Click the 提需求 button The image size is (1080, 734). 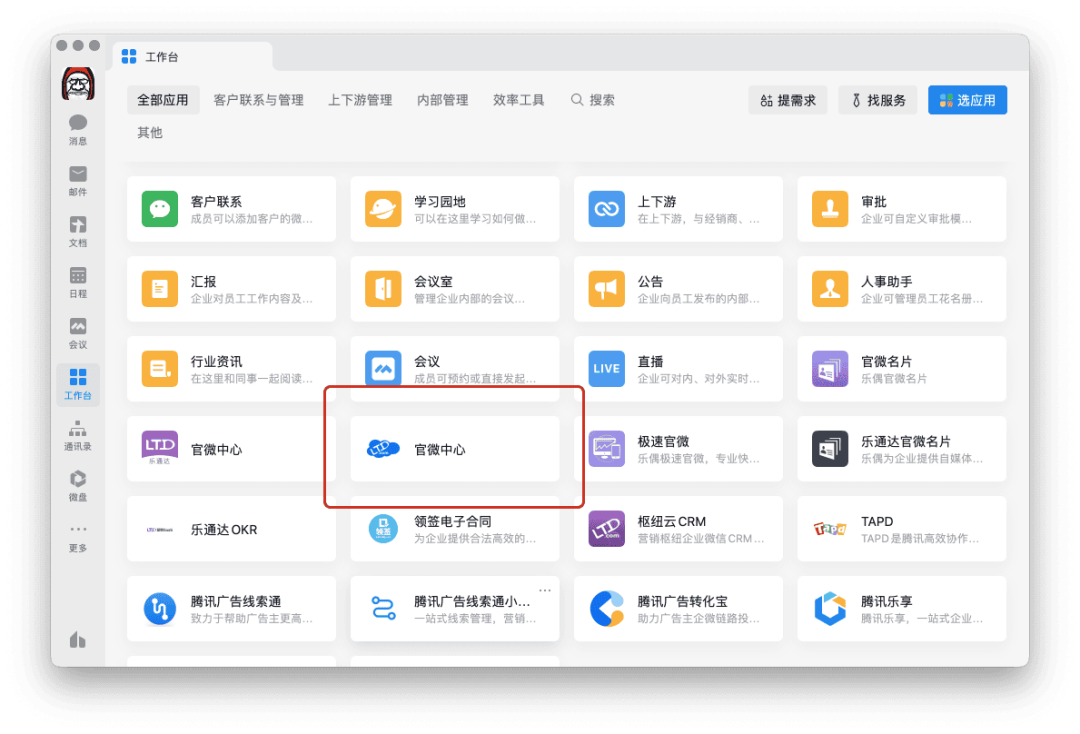tap(788, 100)
